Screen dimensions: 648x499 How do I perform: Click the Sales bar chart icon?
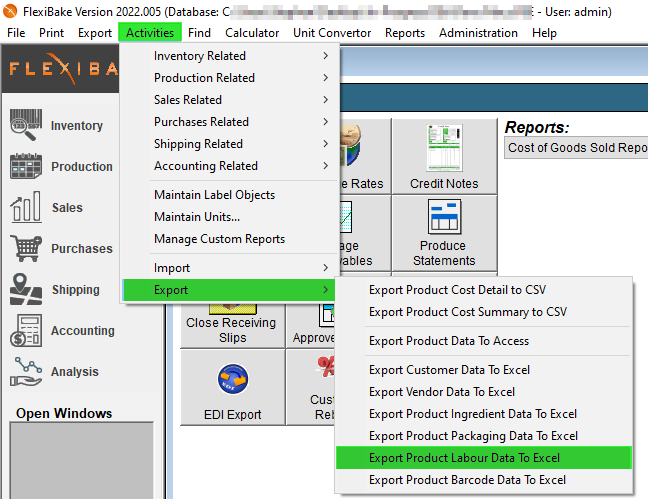(26, 207)
